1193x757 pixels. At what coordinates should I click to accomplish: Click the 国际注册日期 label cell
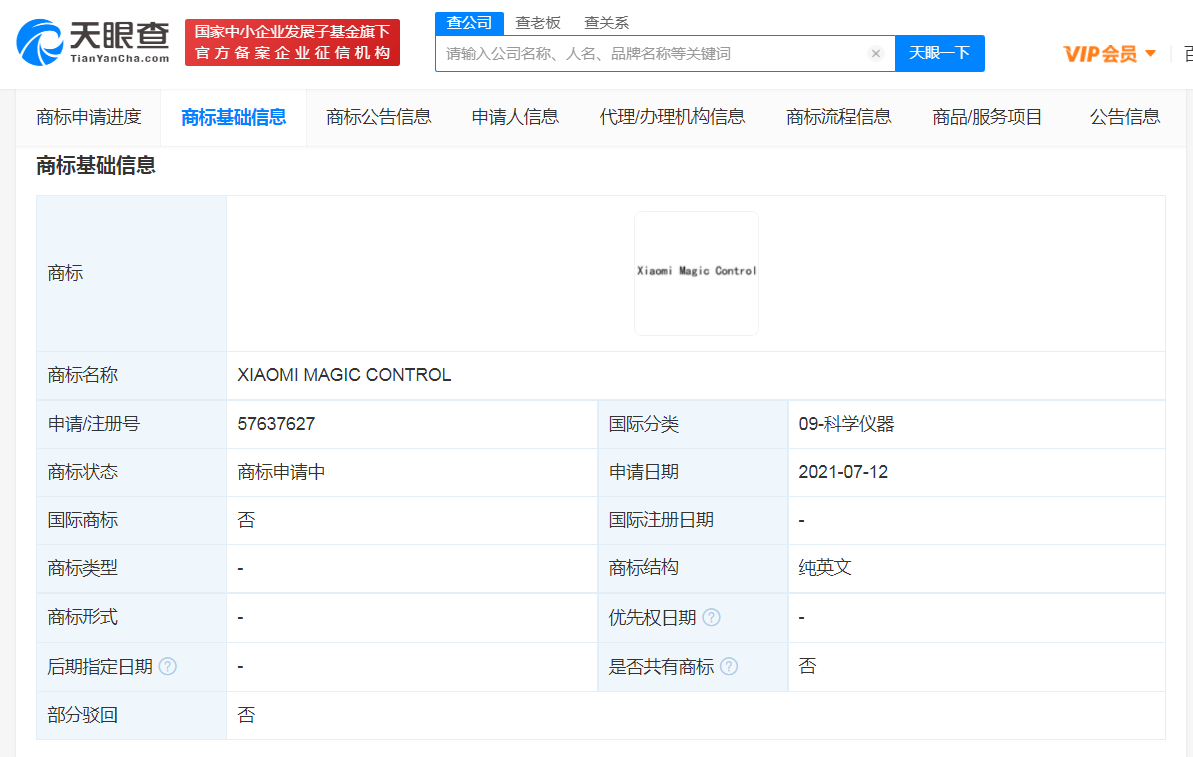click(x=693, y=520)
